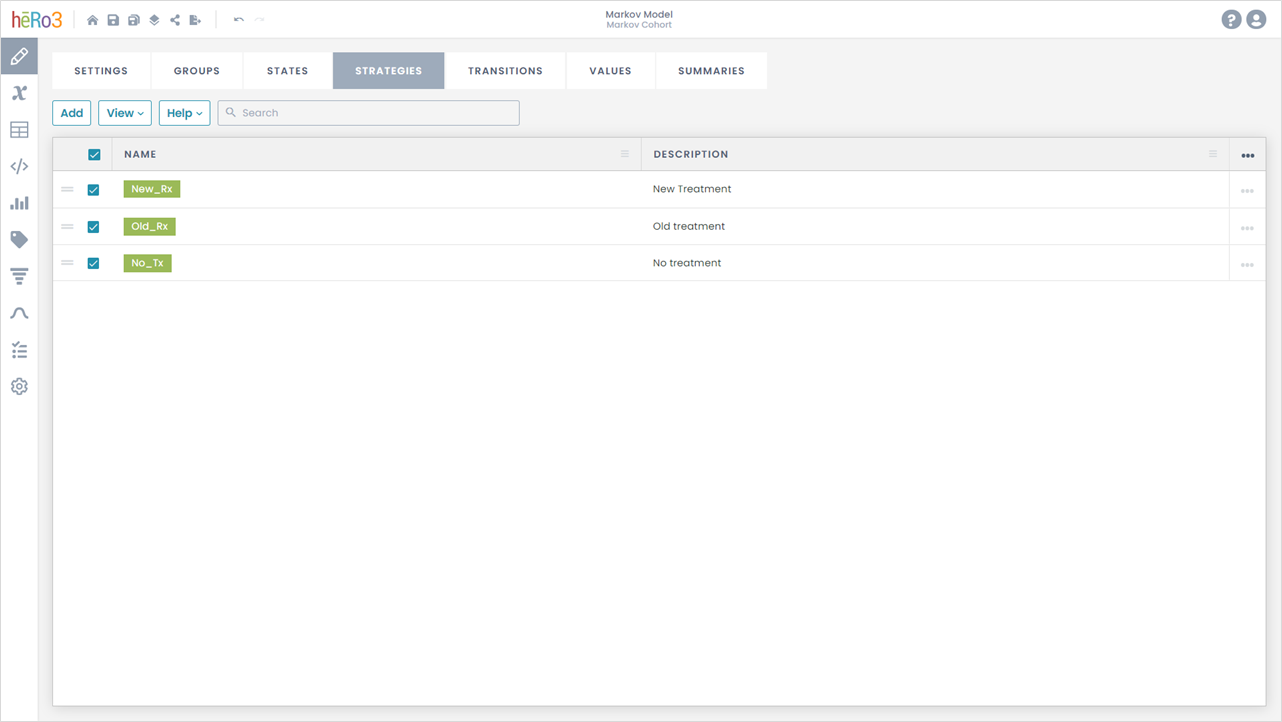Image resolution: width=1282 pixels, height=722 pixels.
Task: Click the New_Rx strategy name tag
Action: tap(152, 189)
